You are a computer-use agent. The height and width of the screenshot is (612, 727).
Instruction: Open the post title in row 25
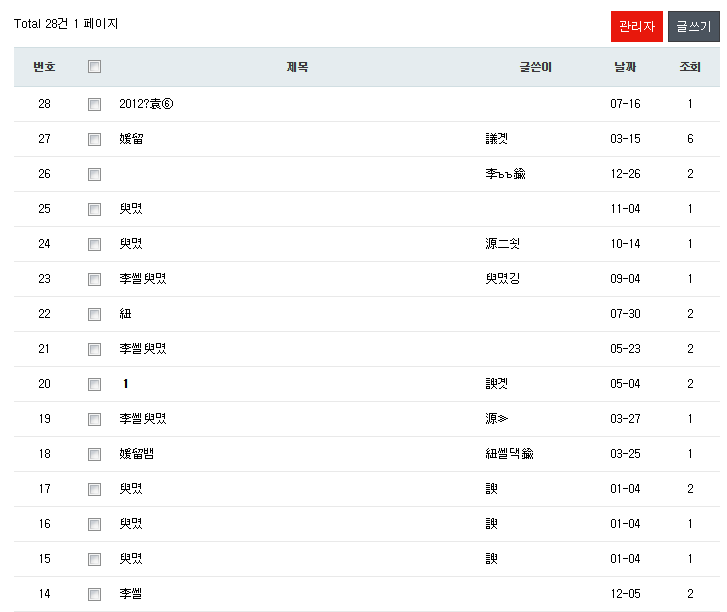pos(131,209)
